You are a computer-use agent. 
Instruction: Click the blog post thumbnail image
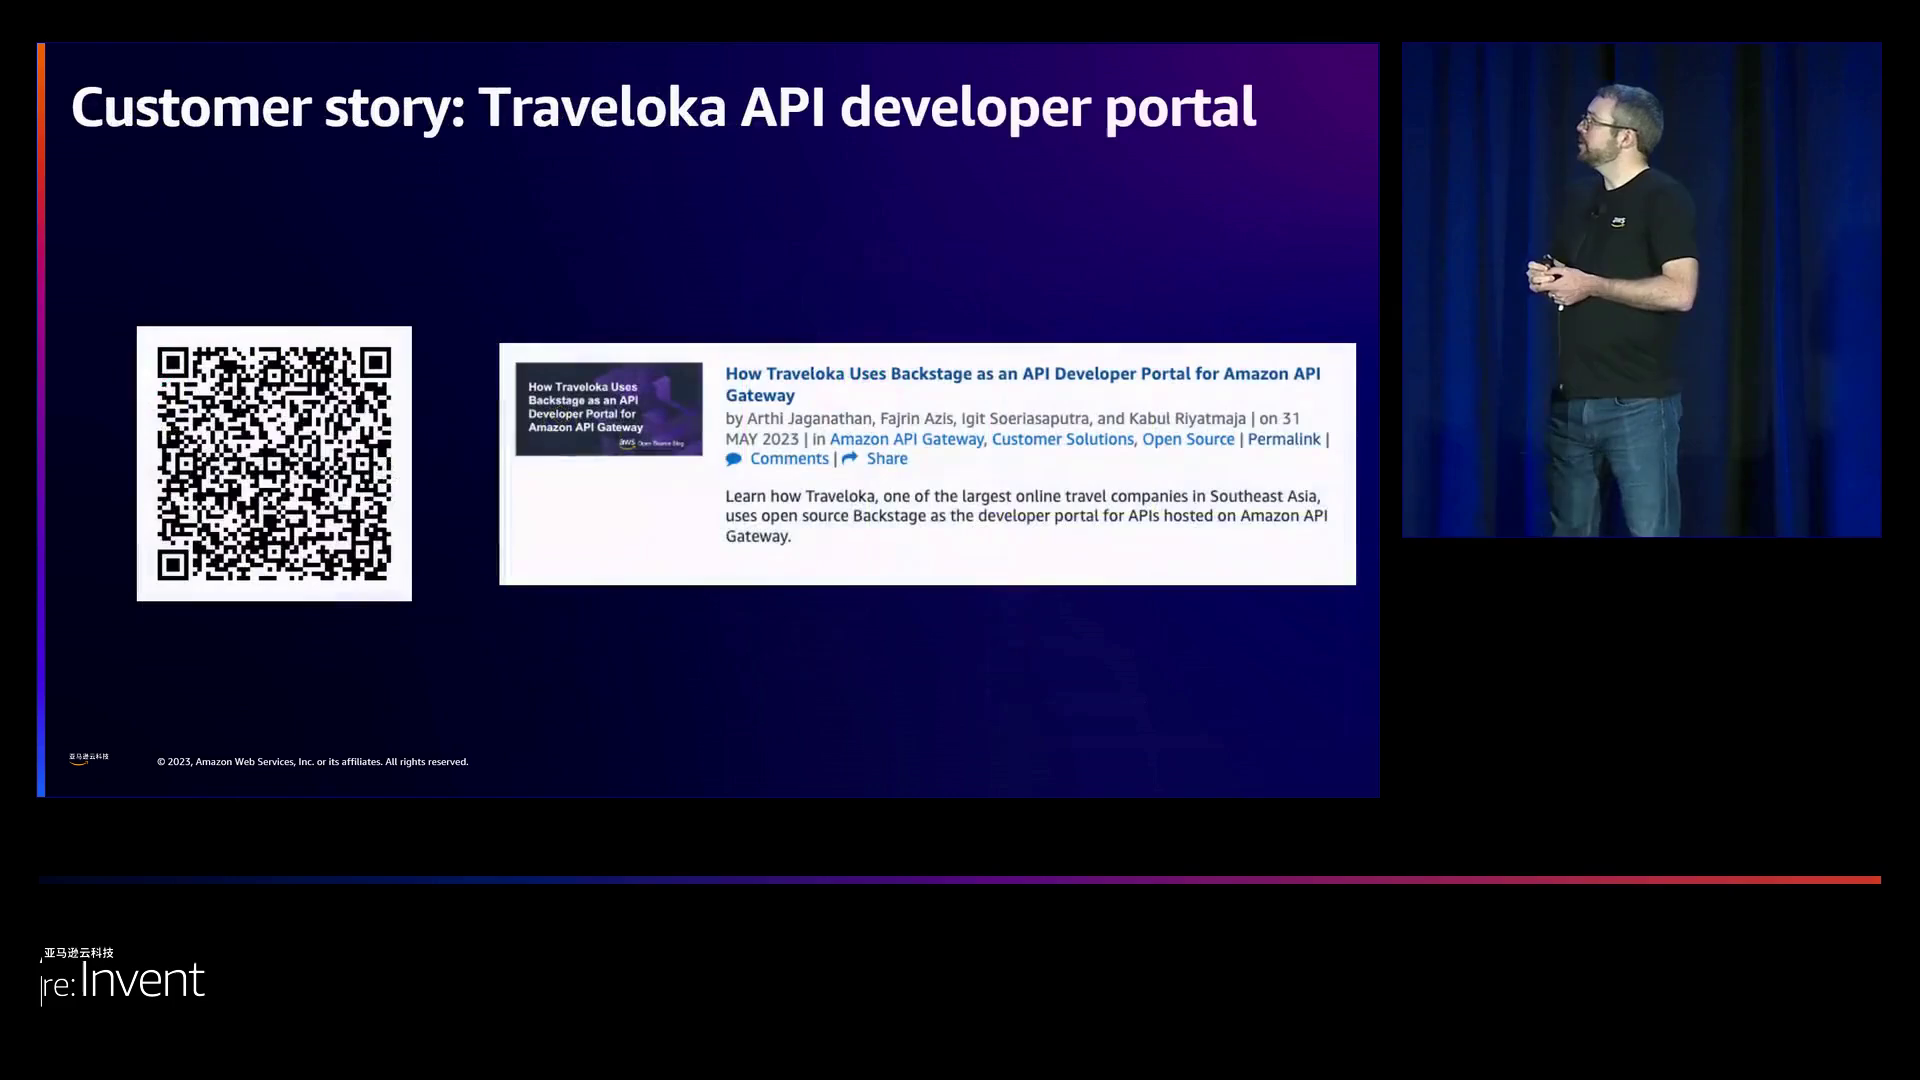click(608, 408)
